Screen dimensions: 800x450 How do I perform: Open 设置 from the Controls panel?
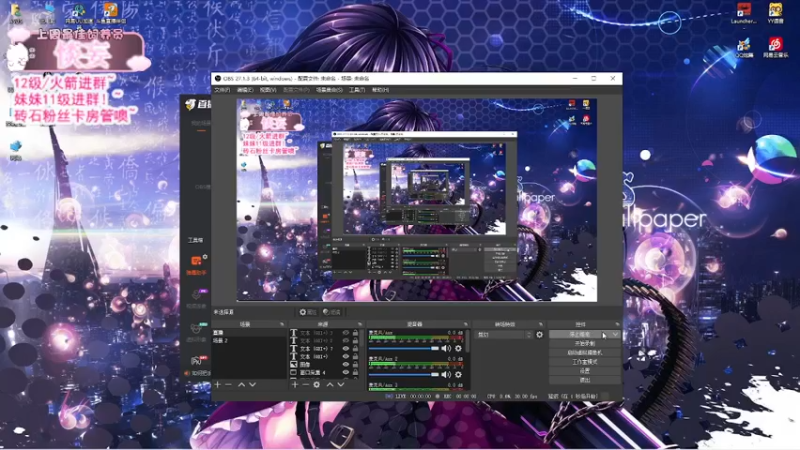coord(585,371)
